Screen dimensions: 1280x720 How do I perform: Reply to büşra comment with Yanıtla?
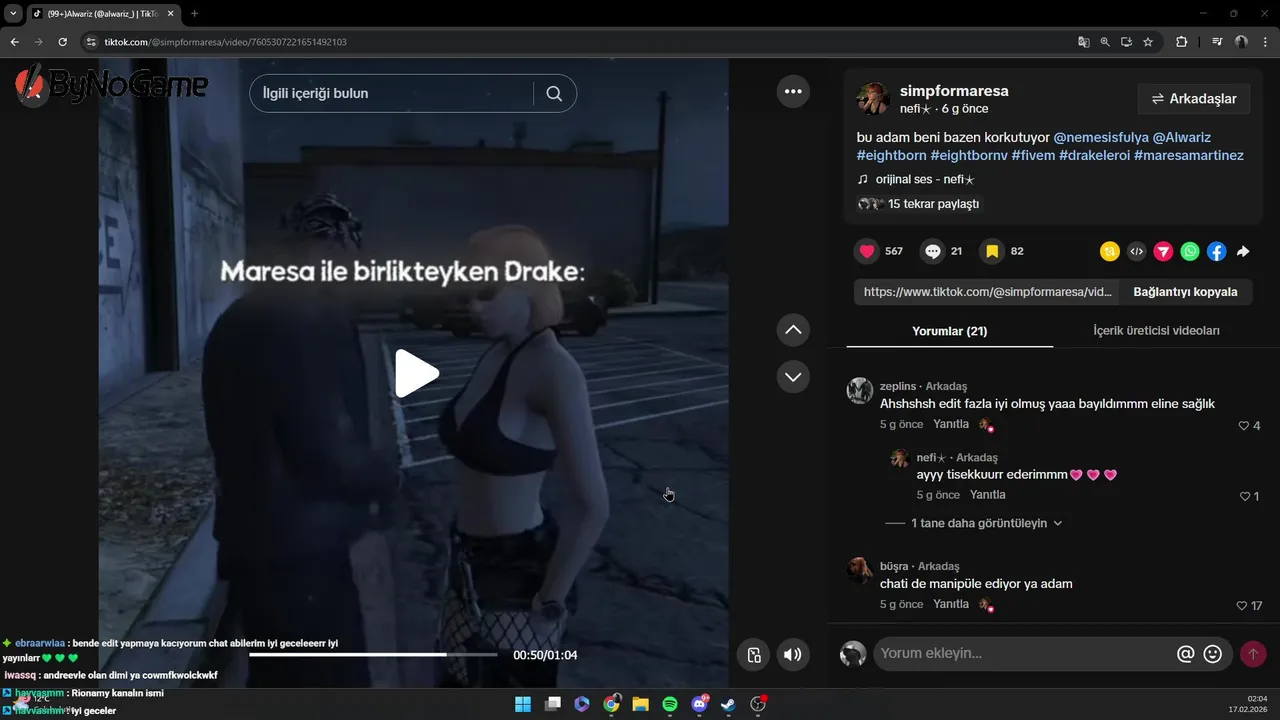[951, 605]
